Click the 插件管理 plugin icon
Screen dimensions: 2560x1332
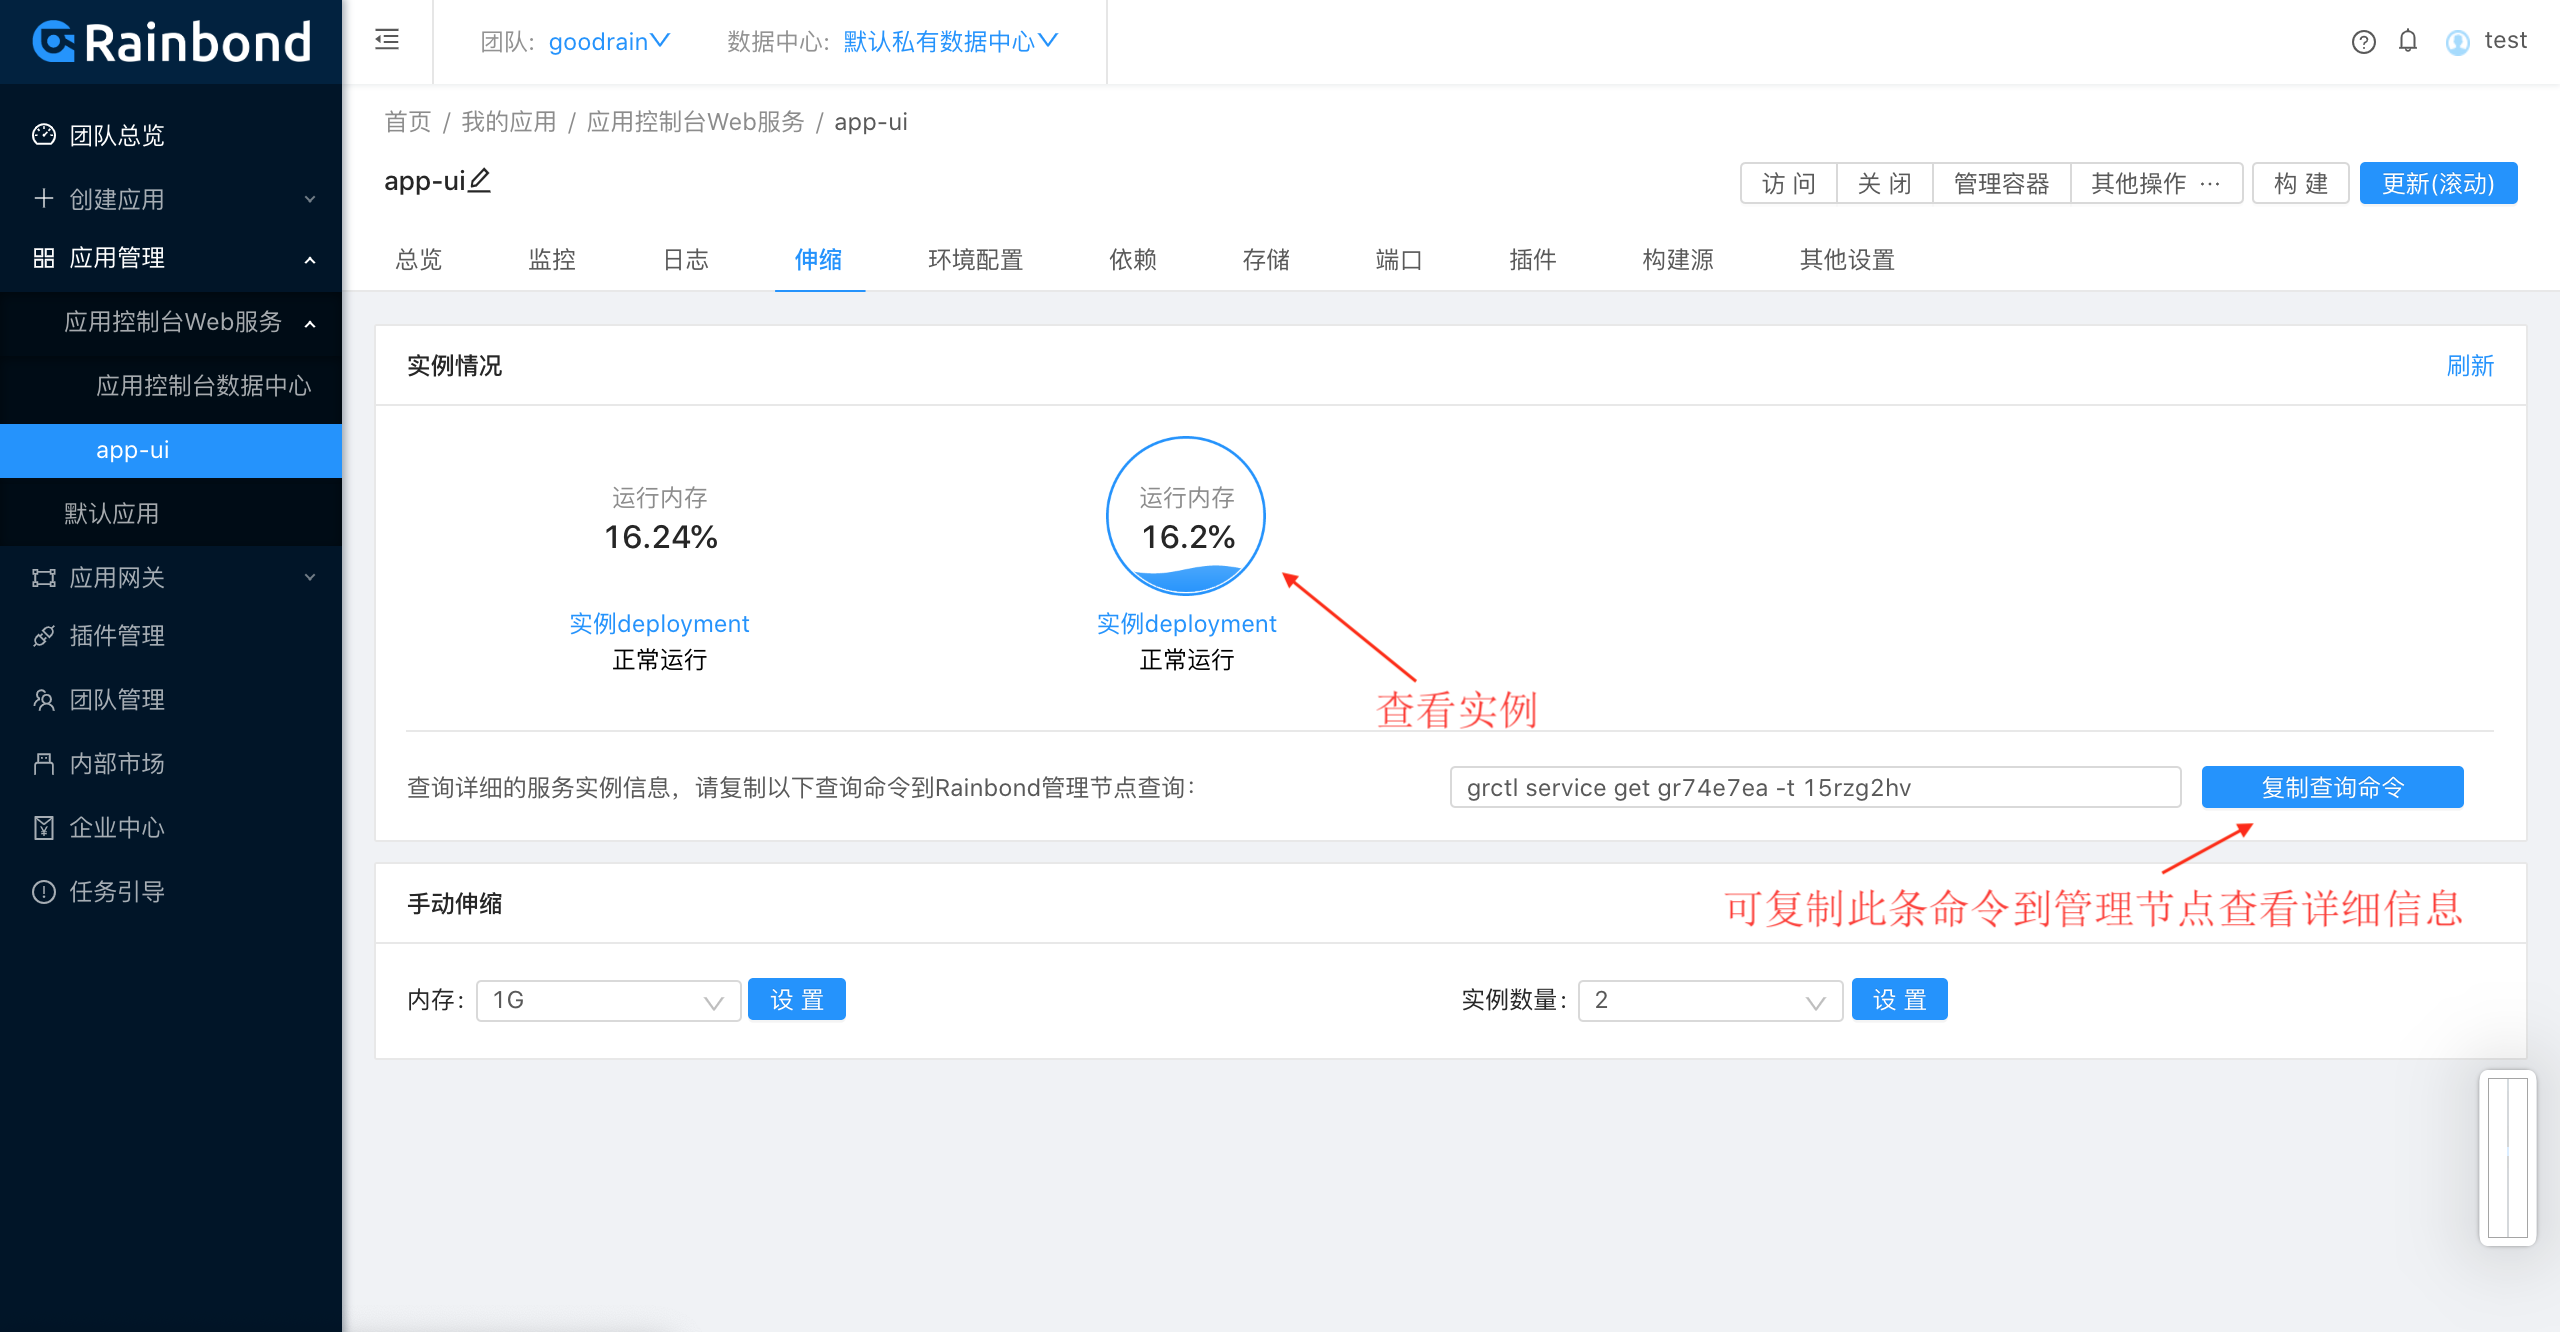pos(44,636)
